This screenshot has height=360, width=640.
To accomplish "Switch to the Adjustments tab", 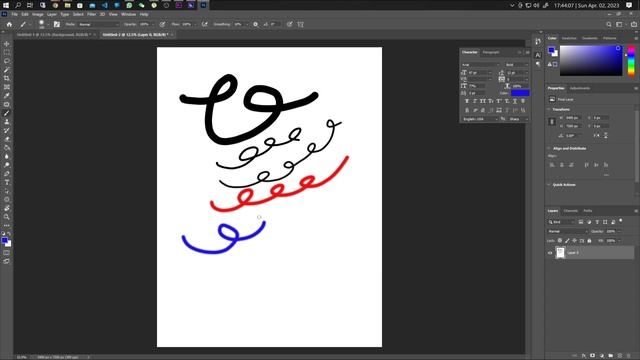I will coord(580,88).
